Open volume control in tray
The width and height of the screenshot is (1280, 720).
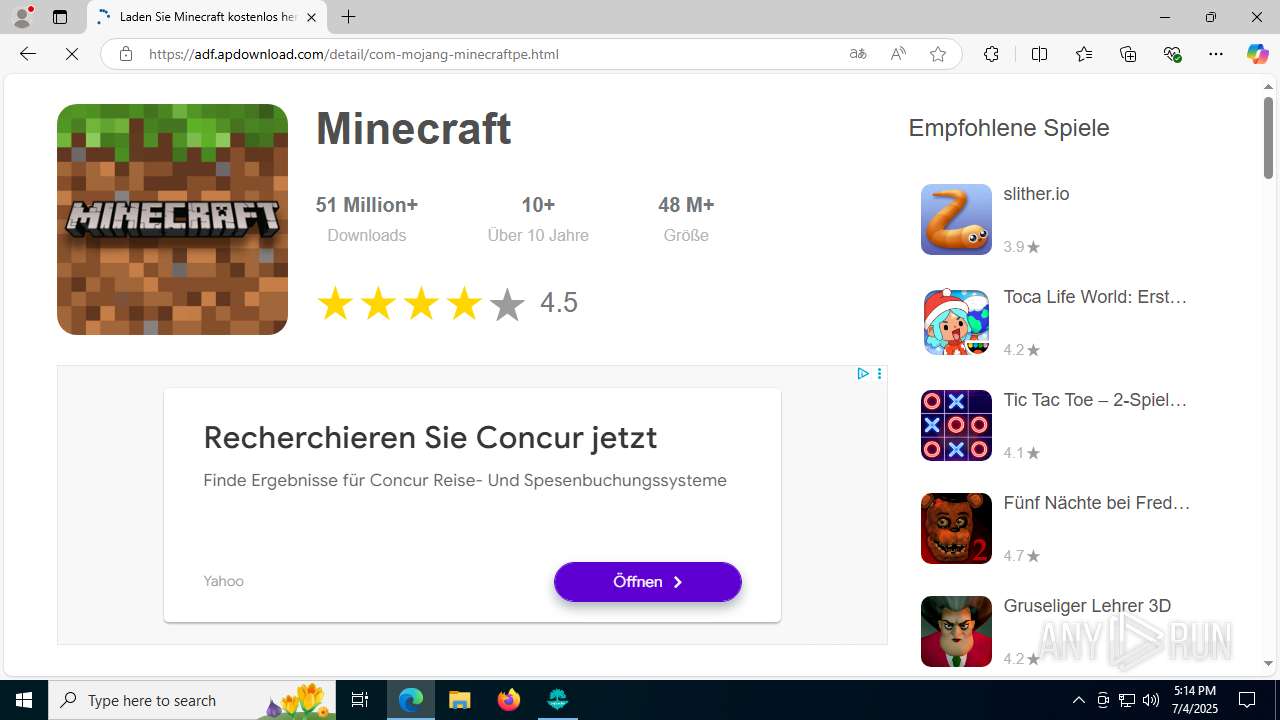1151,700
